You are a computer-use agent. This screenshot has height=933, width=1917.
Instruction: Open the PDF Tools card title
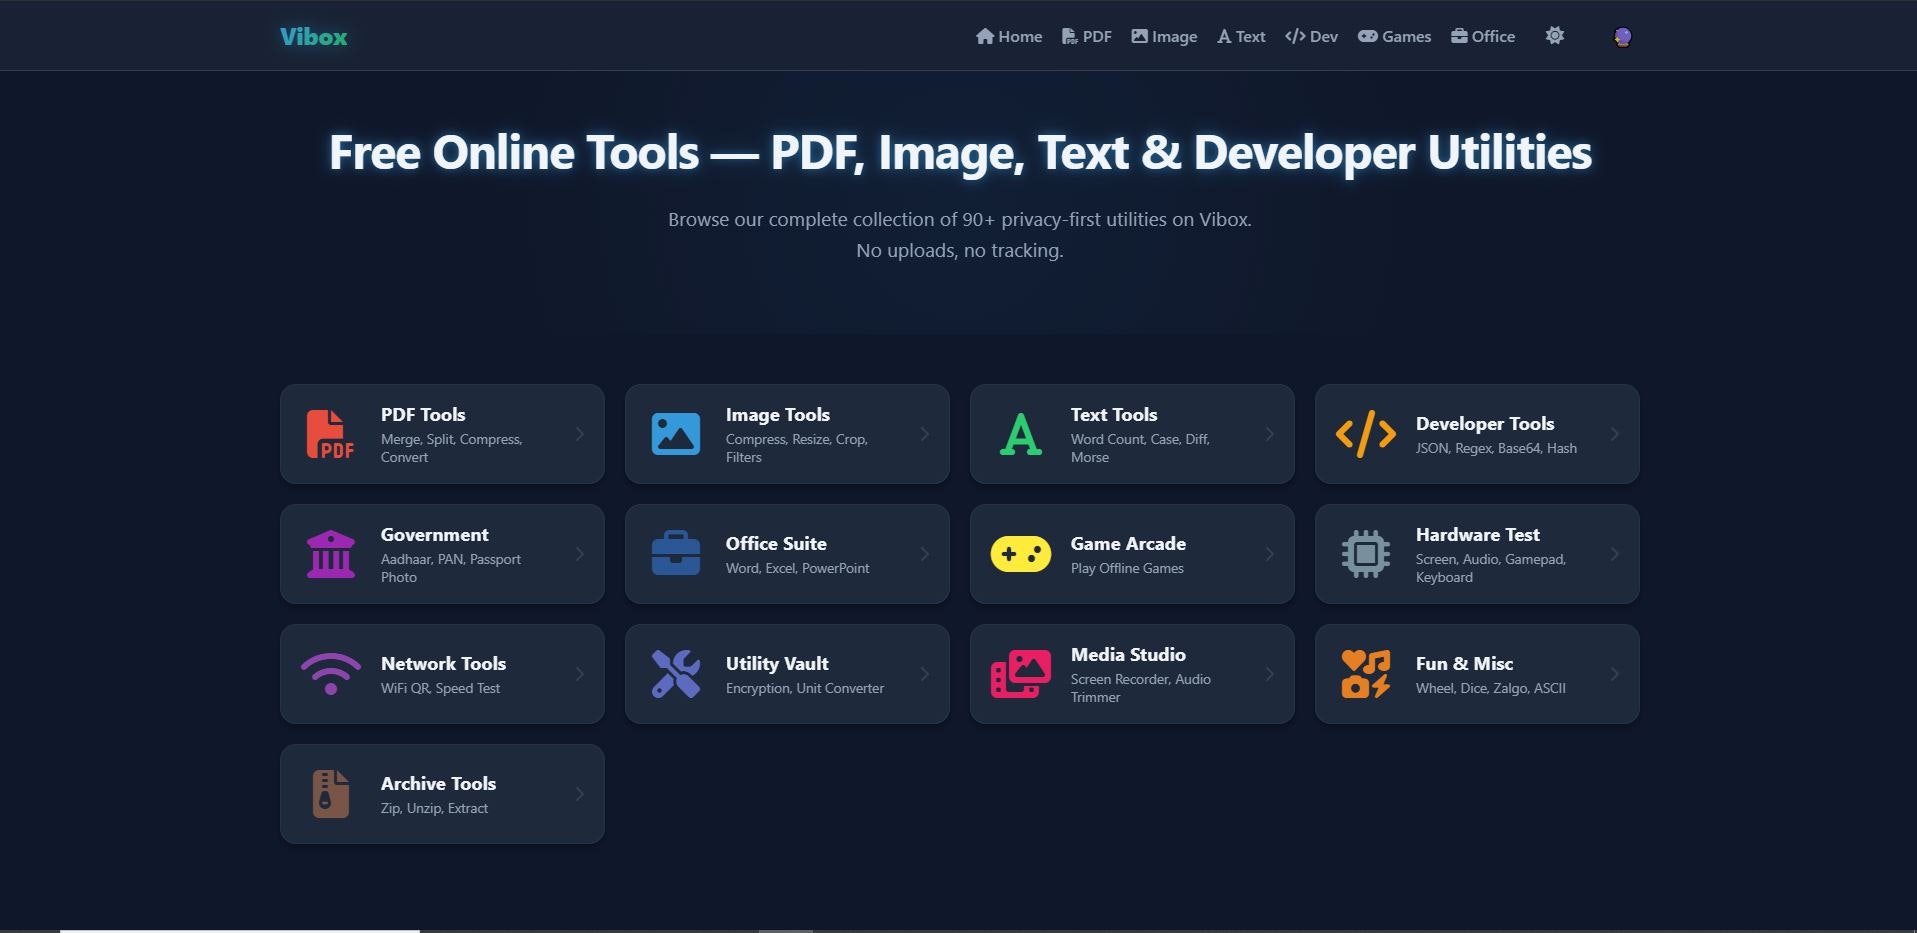(423, 415)
